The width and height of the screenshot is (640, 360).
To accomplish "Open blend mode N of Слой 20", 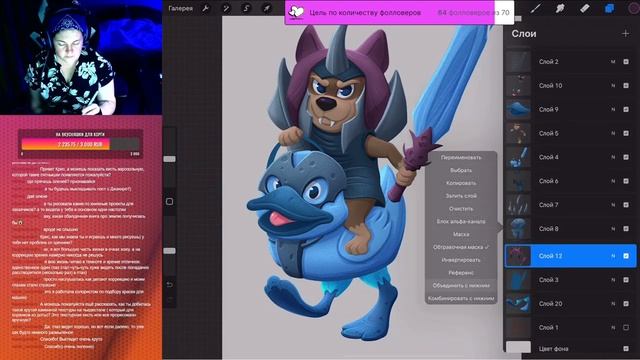I will 613,304.
